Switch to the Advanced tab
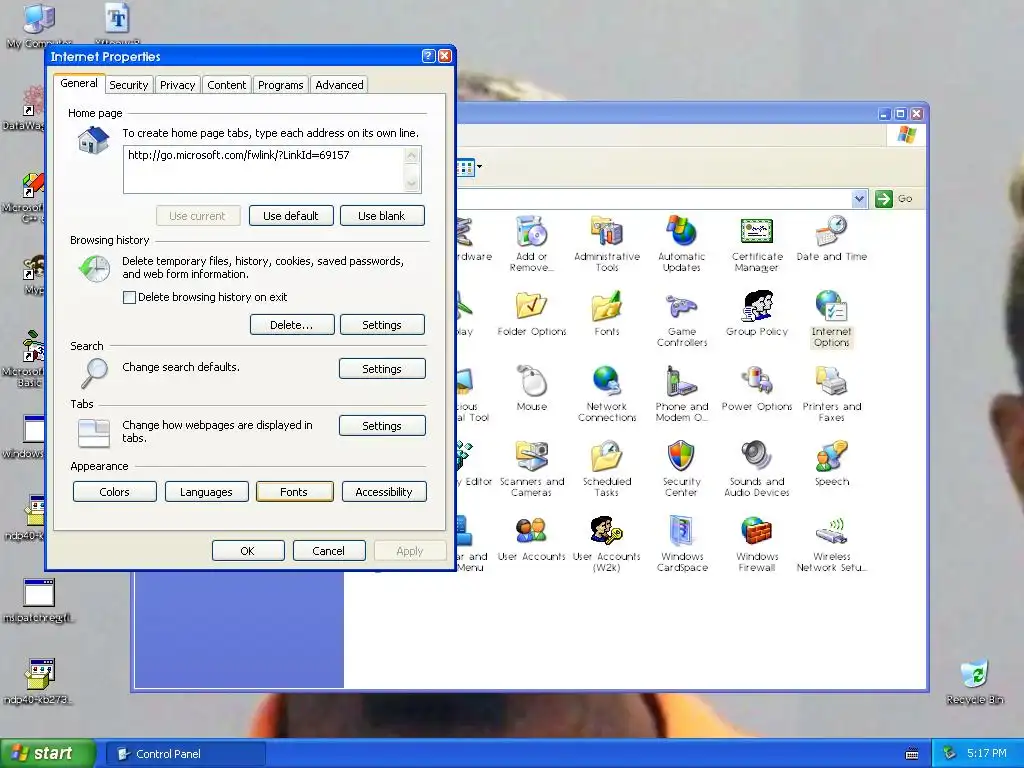The width and height of the screenshot is (1024, 768). [340, 85]
